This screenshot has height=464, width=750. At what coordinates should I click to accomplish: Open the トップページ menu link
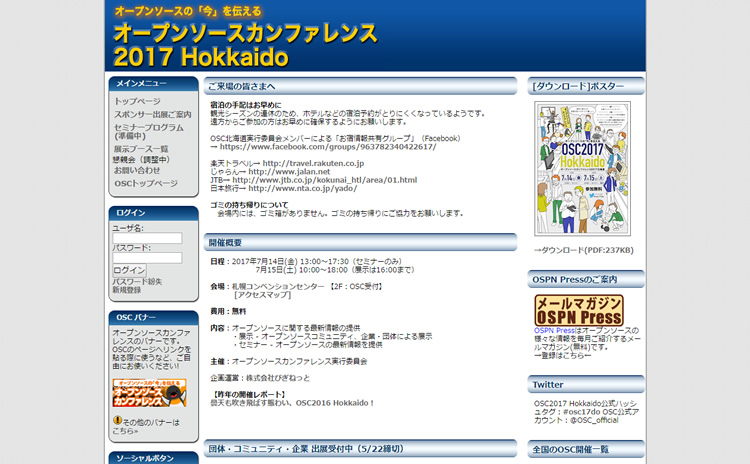(137, 101)
